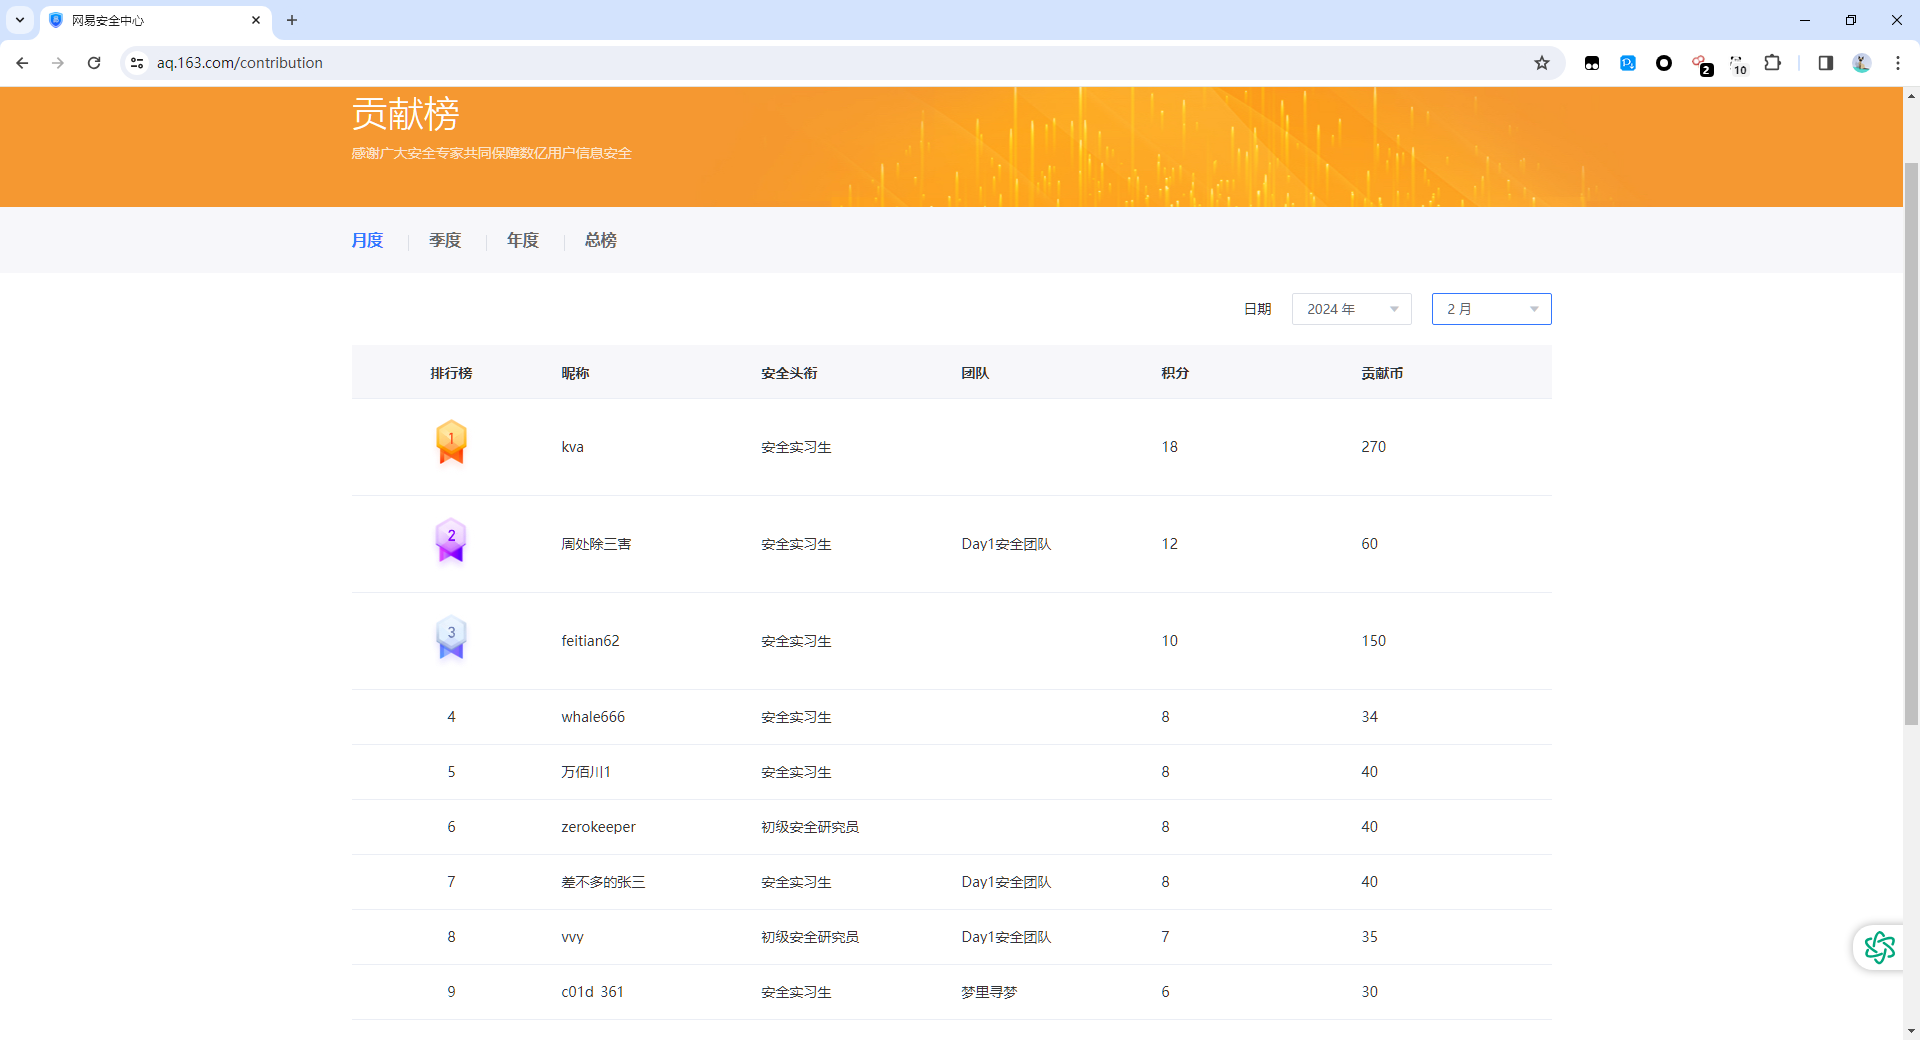This screenshot has height=1040, width=1920.
Task: Click the dark mask extension icon
Action: (x=1592, y=63)
